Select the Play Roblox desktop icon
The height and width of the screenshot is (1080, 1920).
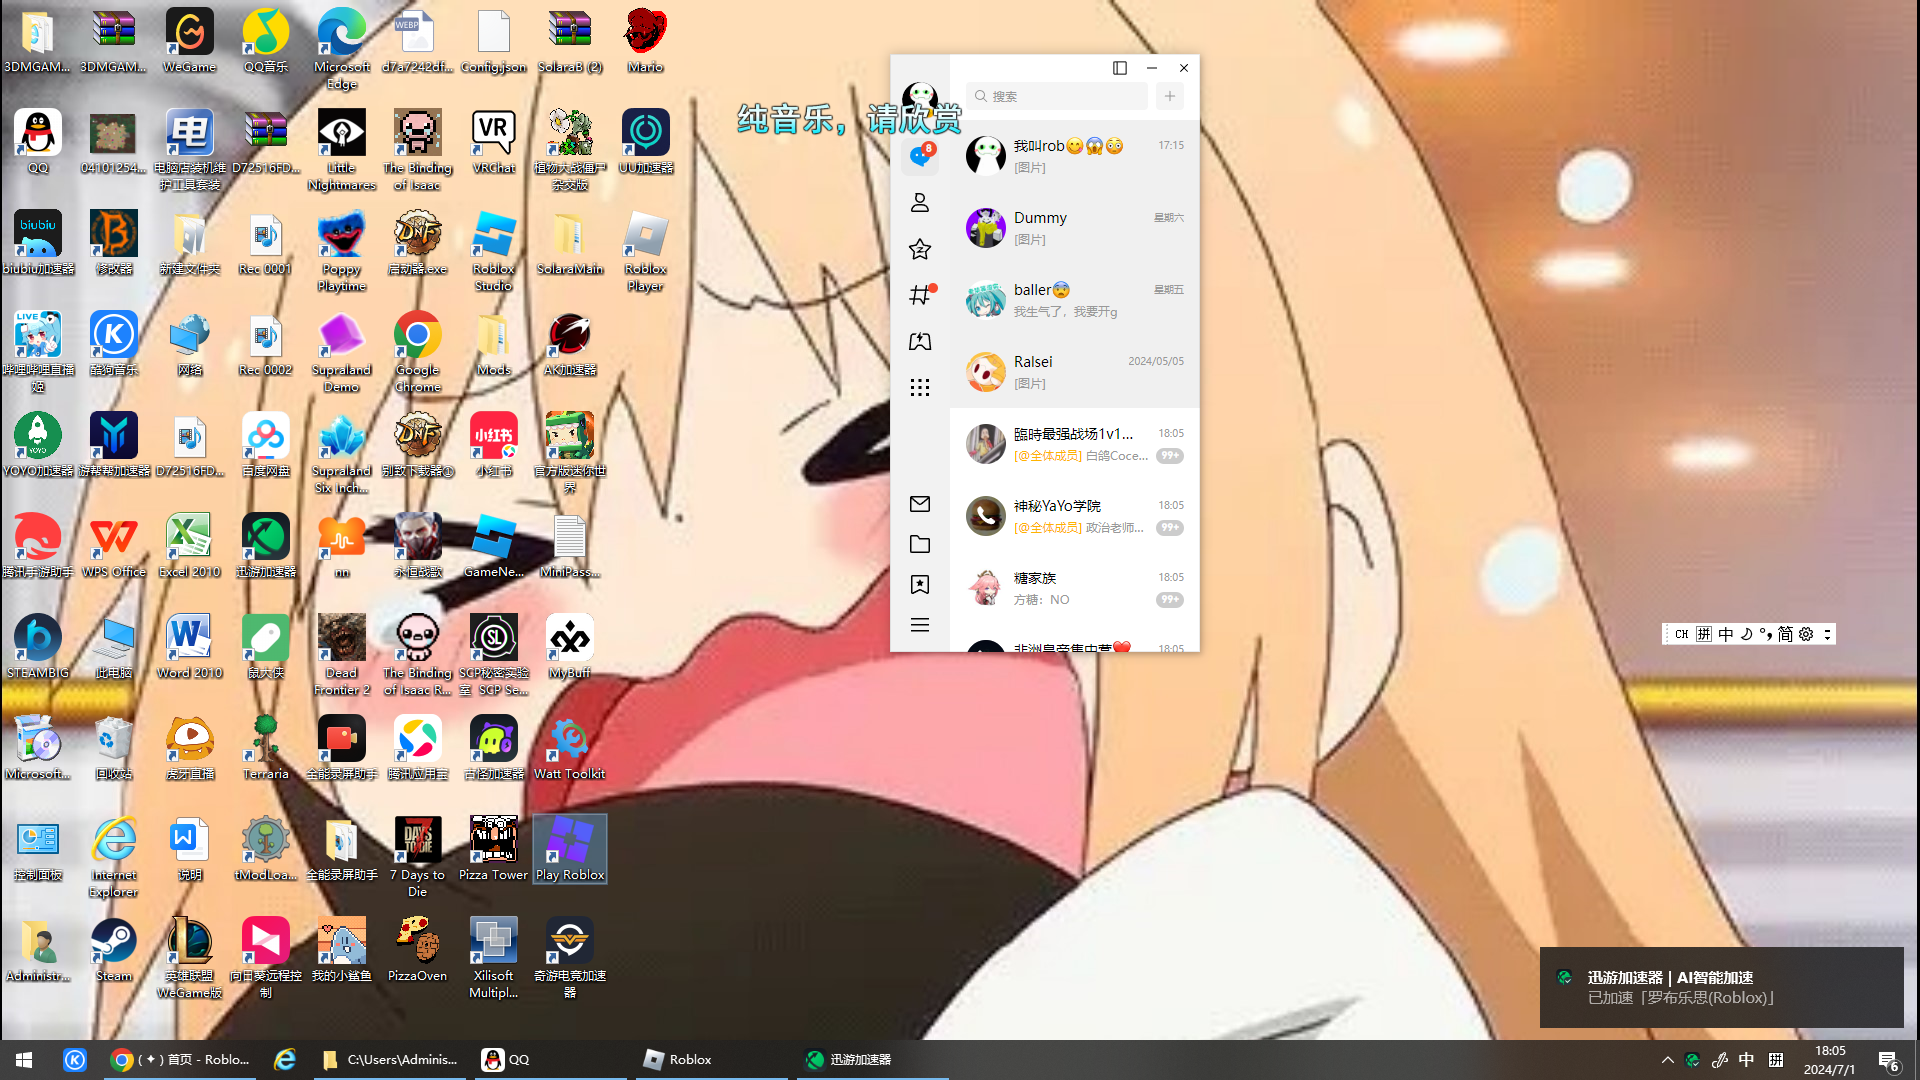pyautogui.click(x=570, y=849)
